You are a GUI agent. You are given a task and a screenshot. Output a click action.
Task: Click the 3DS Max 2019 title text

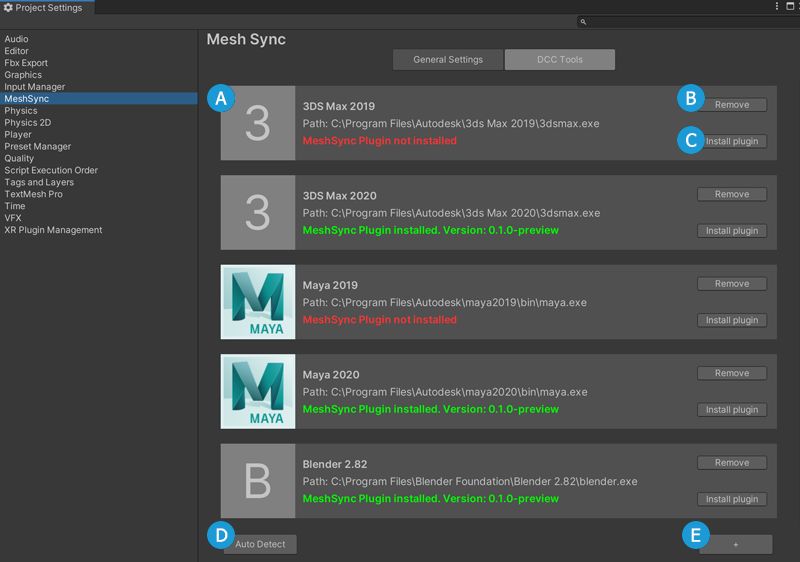339,106
